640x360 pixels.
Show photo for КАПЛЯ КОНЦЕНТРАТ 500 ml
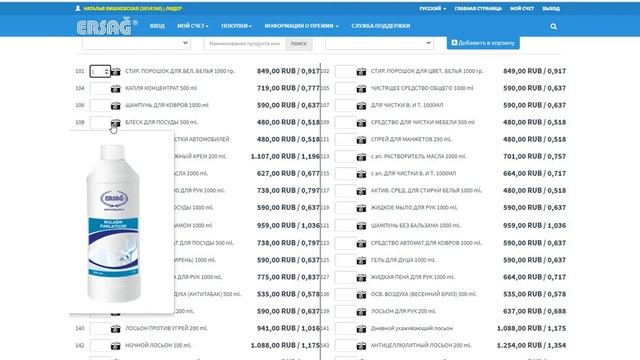(116, 89)
